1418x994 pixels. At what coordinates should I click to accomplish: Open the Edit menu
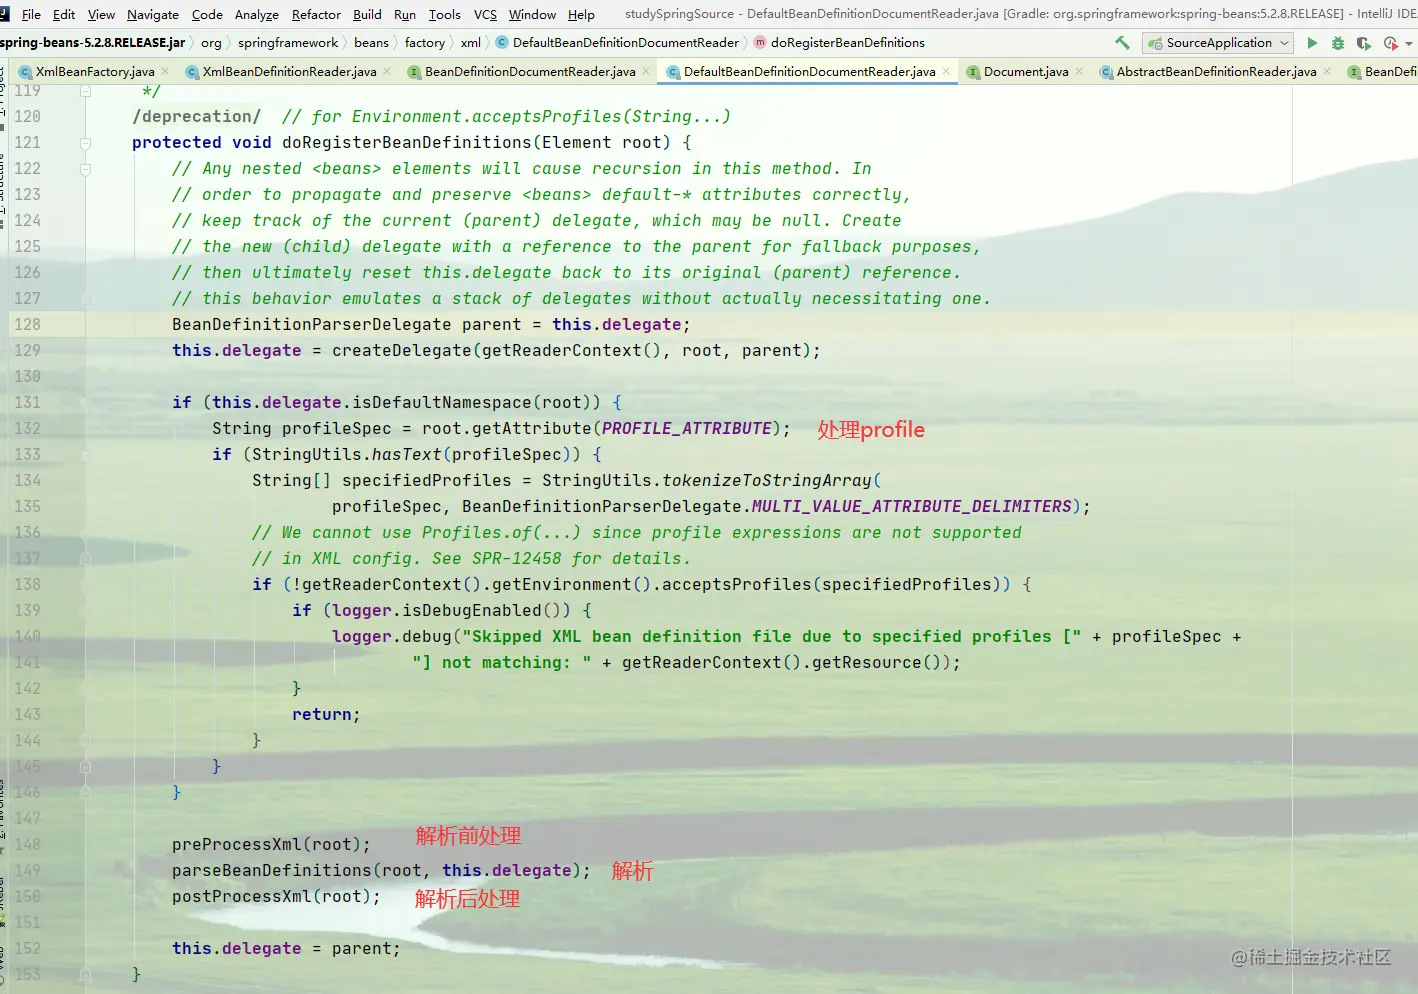click(x=64, y=15)
